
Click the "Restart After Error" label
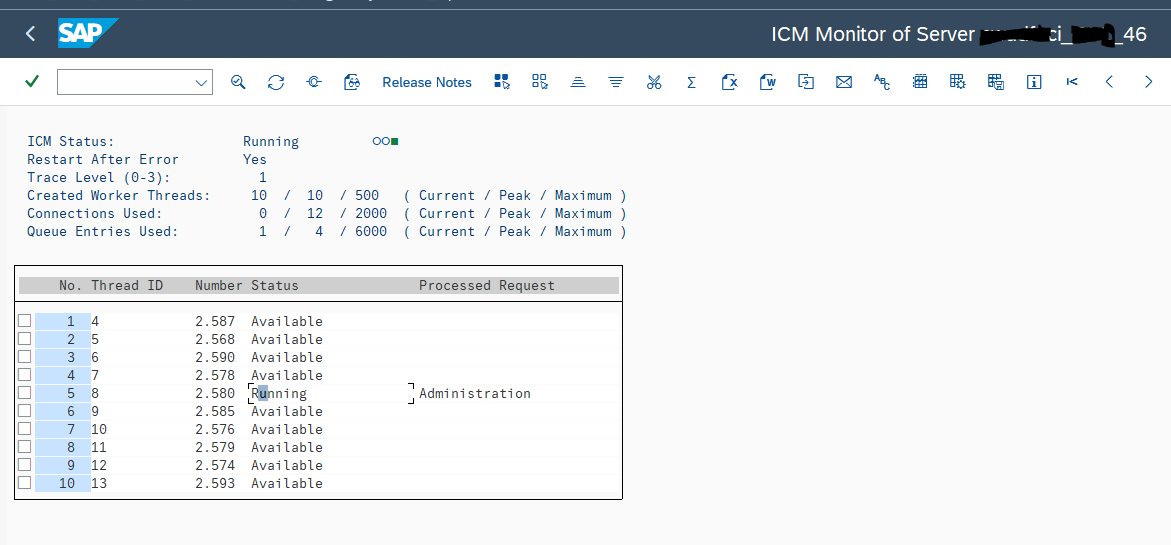coord(103,159)
